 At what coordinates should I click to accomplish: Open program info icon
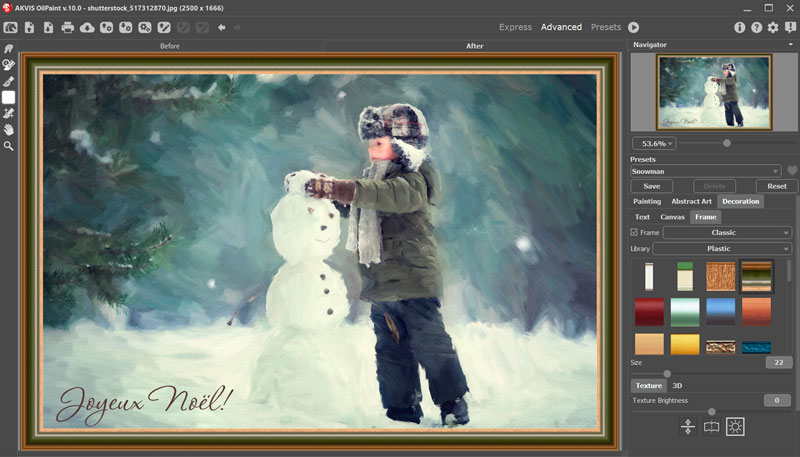tap(739, 28)
